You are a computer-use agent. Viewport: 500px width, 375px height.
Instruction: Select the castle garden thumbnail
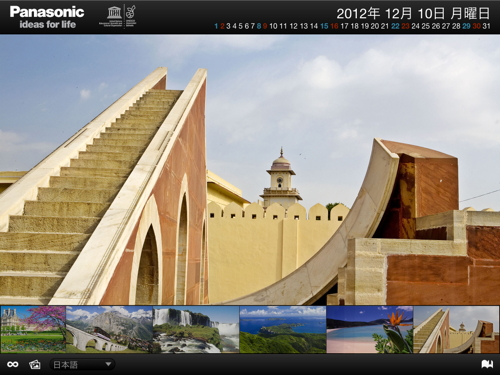point(33,330)
